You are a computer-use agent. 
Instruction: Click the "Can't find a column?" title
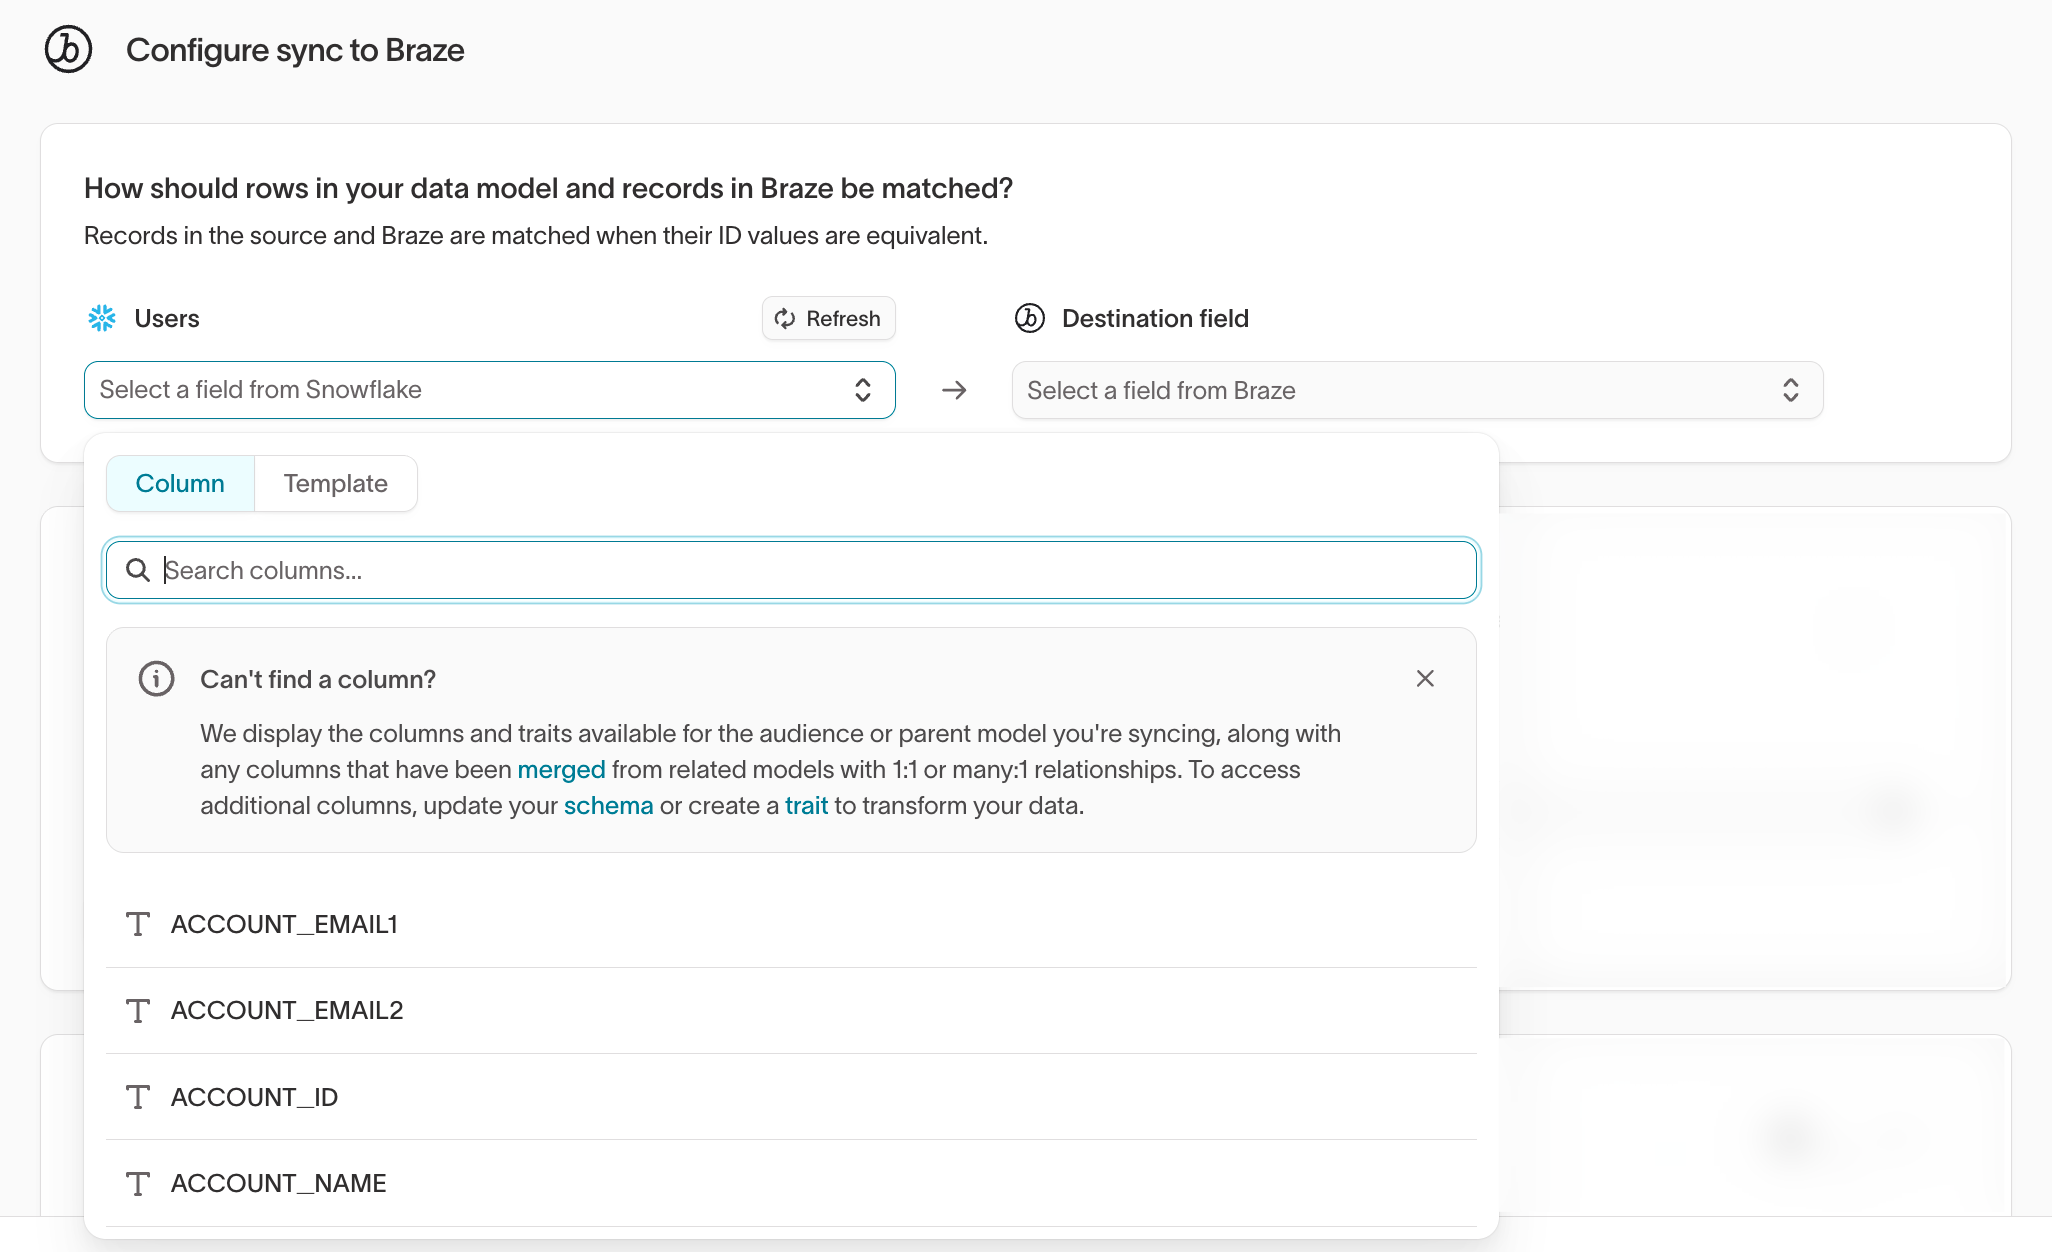318,679
